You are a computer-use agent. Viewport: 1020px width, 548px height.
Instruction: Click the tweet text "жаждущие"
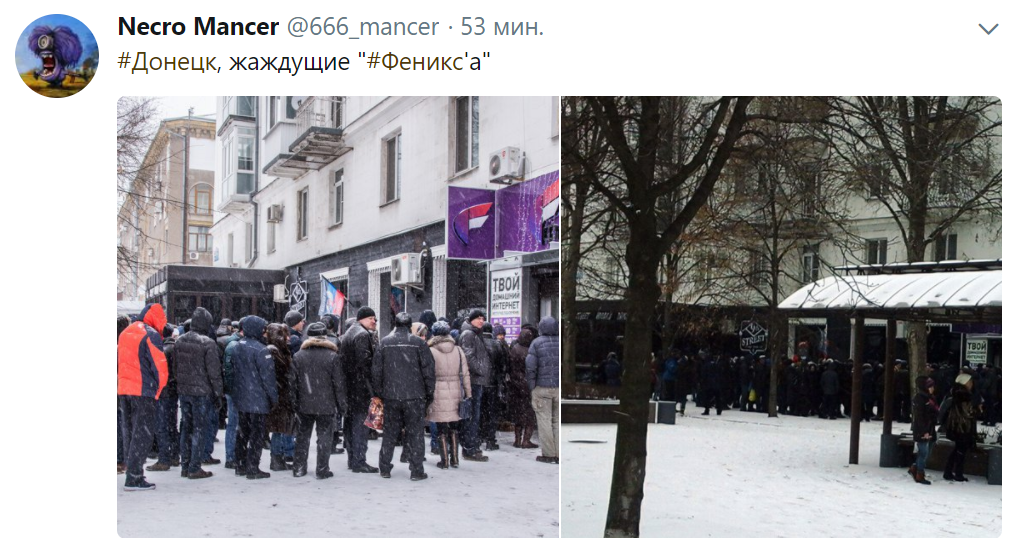289,62
